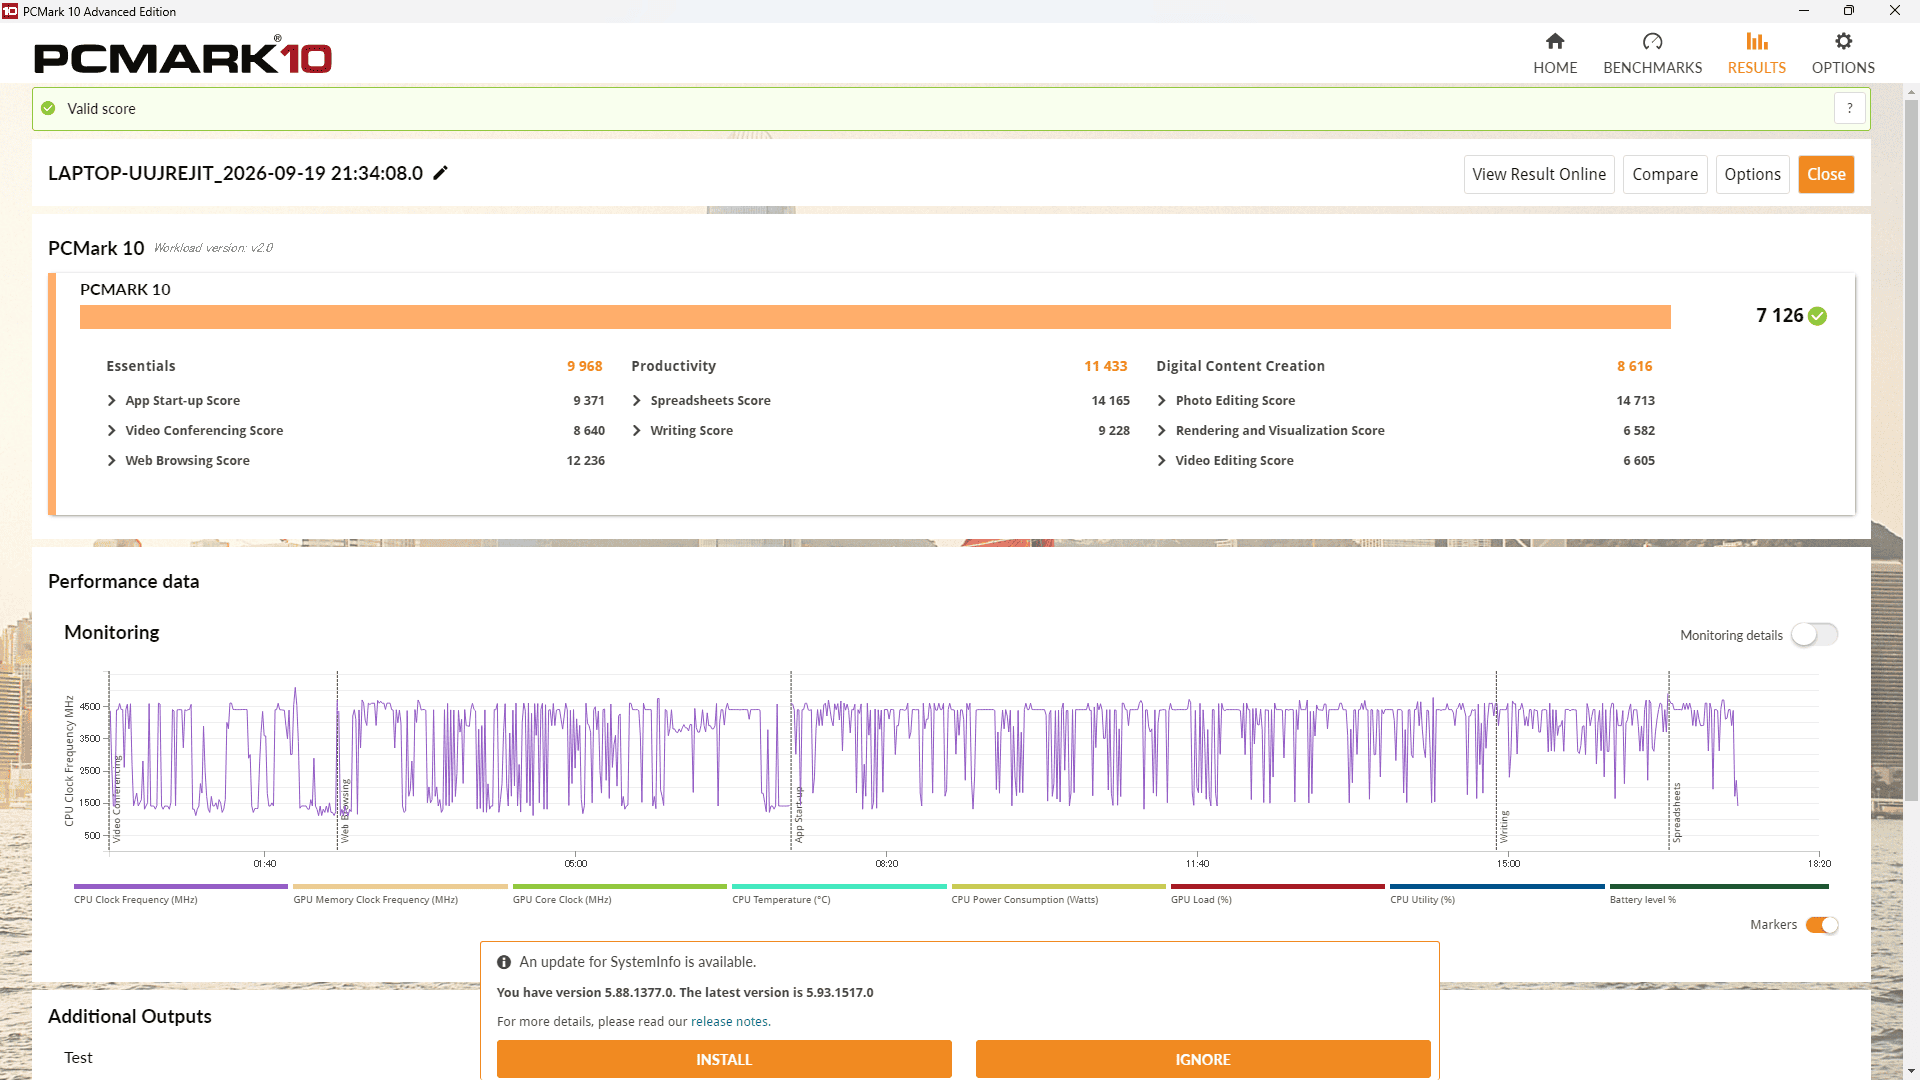Click the Results bar chart icon
Viewport: 1920px width, 1080px height.
(x=1757, y=41)
